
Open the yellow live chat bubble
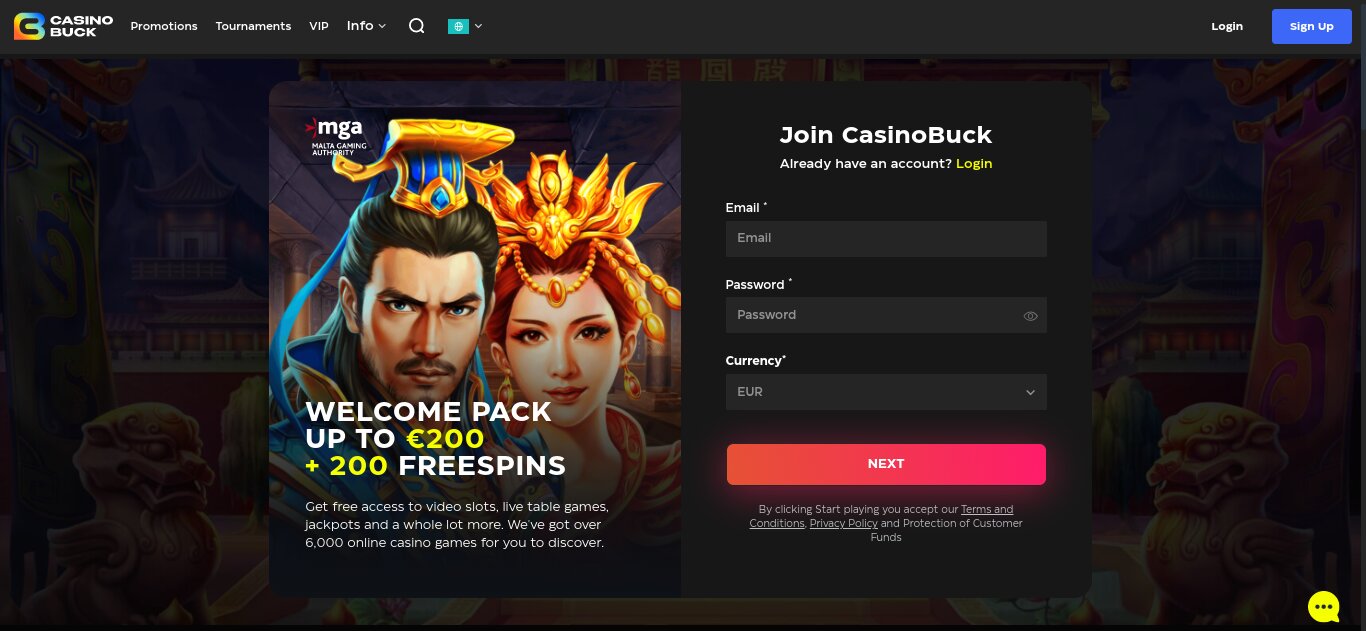(1323, 606)
